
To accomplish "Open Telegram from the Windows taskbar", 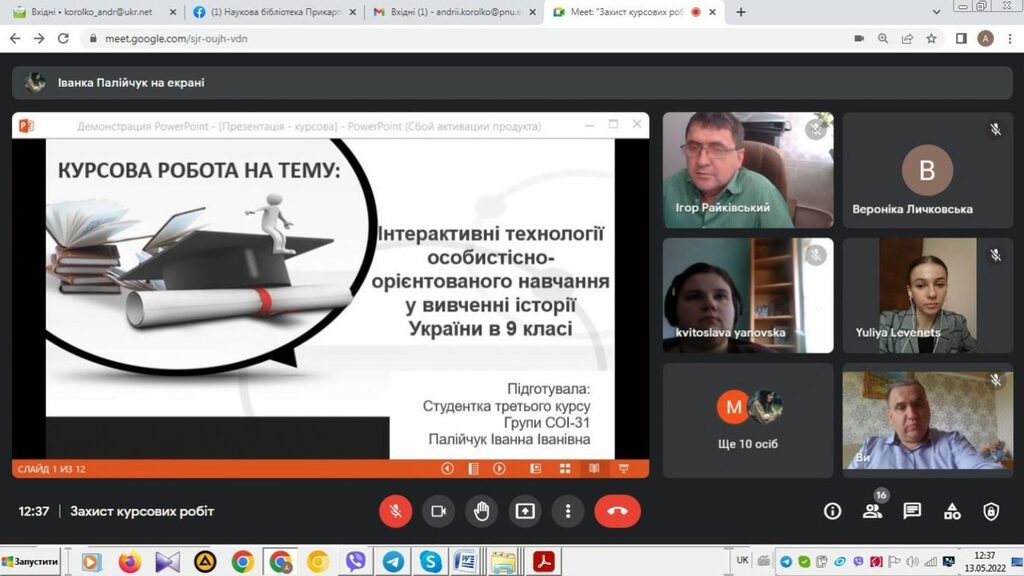I will pyautogui.click(x=393, y=562).
